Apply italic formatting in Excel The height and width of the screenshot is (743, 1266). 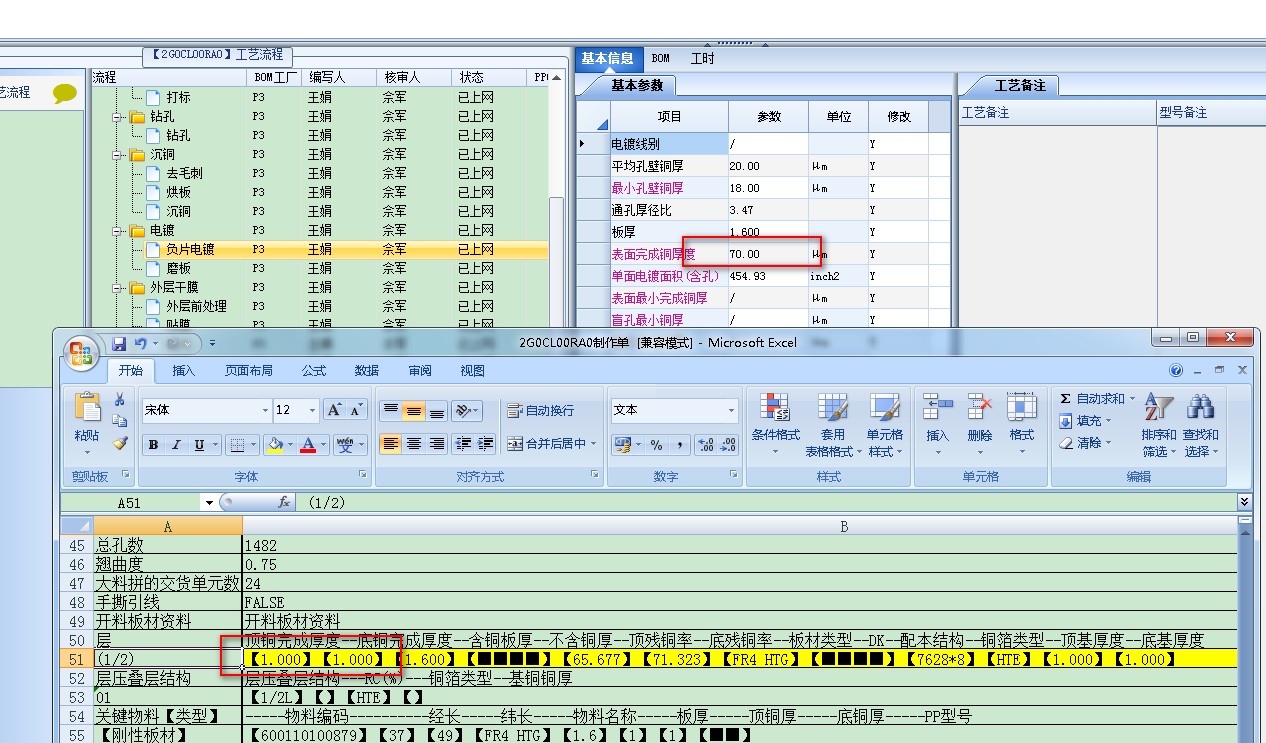tap(176, 445)
